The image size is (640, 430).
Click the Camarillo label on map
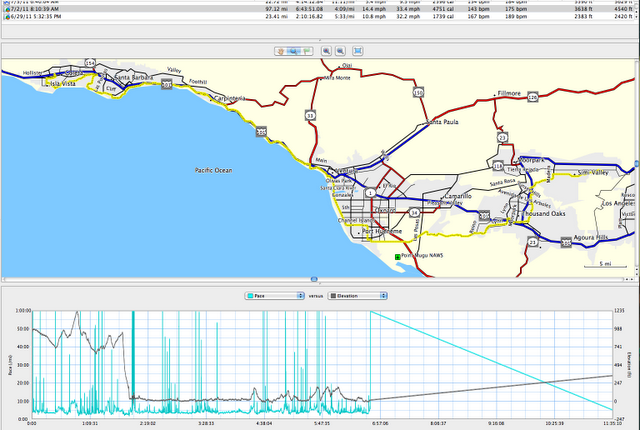click(x=458, y=196)
